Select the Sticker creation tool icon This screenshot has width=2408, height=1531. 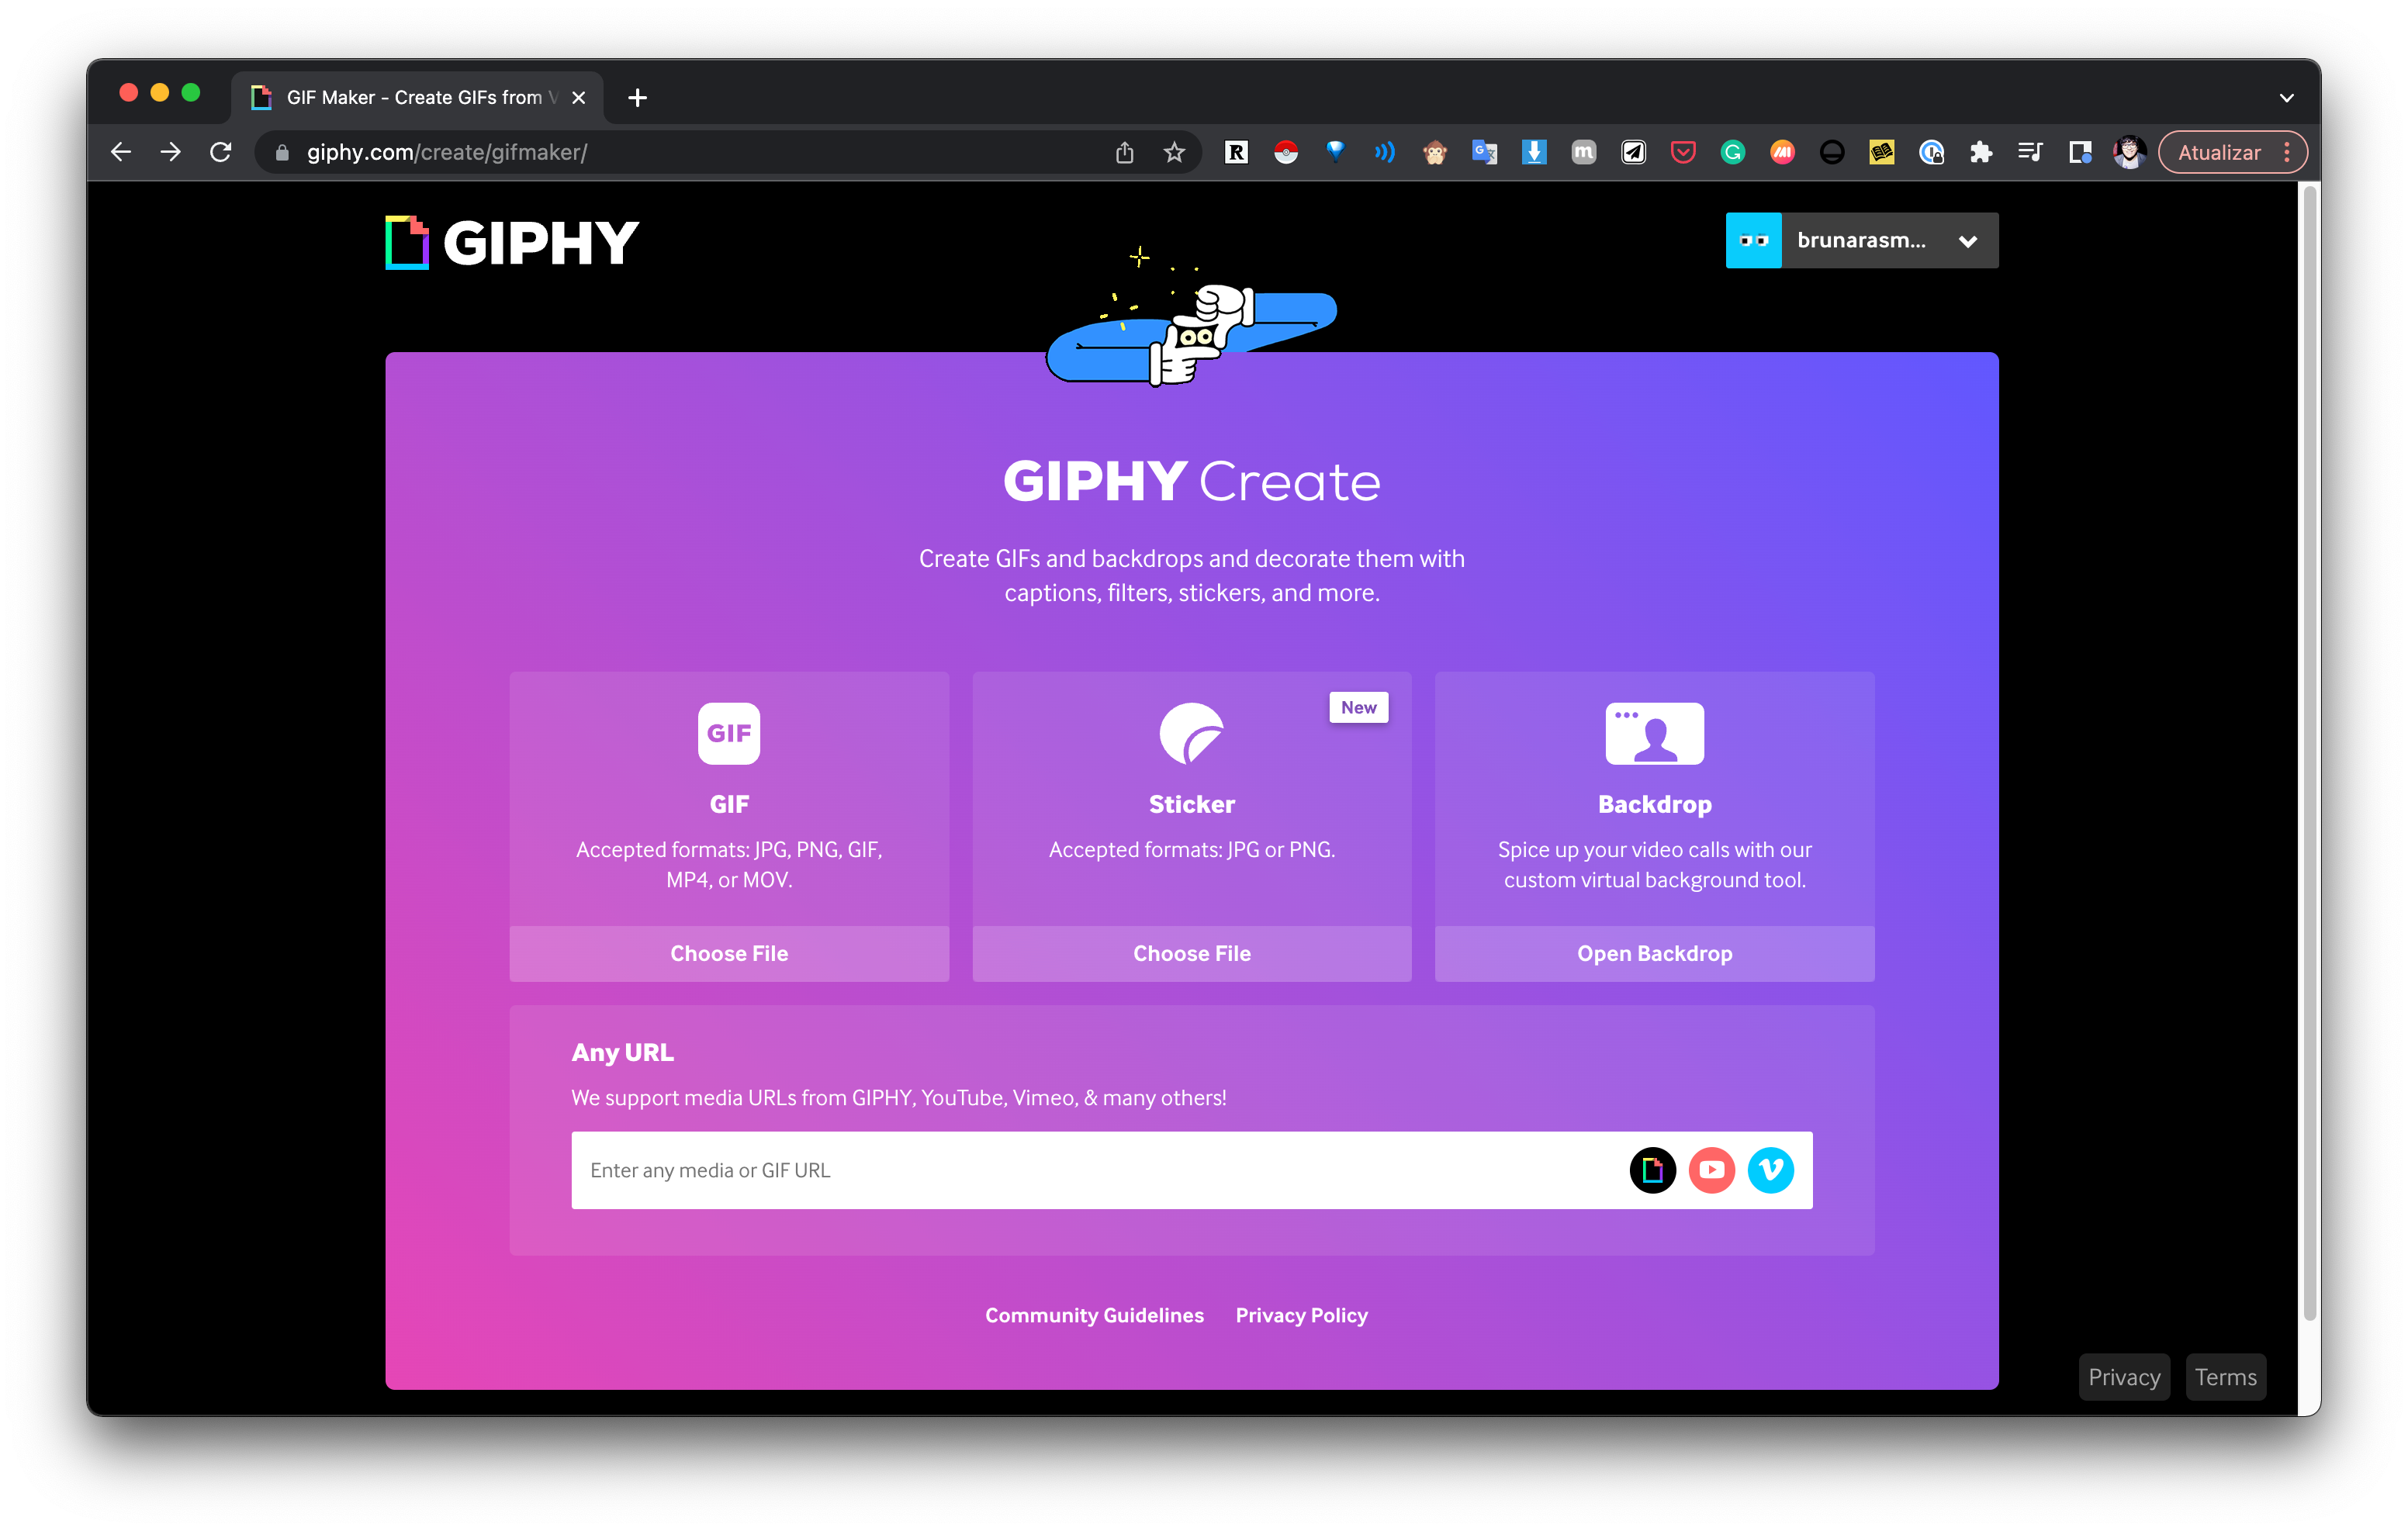1190,731
